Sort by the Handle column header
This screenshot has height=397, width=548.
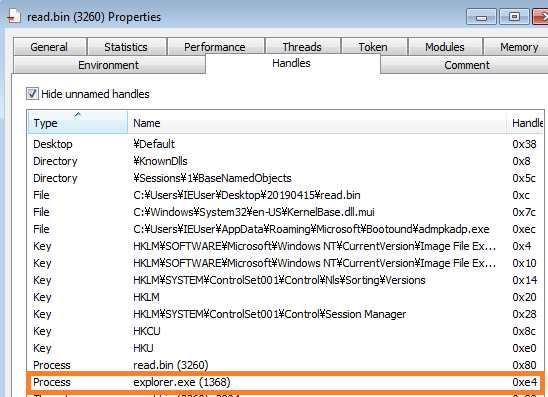click(x=526, y=122)
